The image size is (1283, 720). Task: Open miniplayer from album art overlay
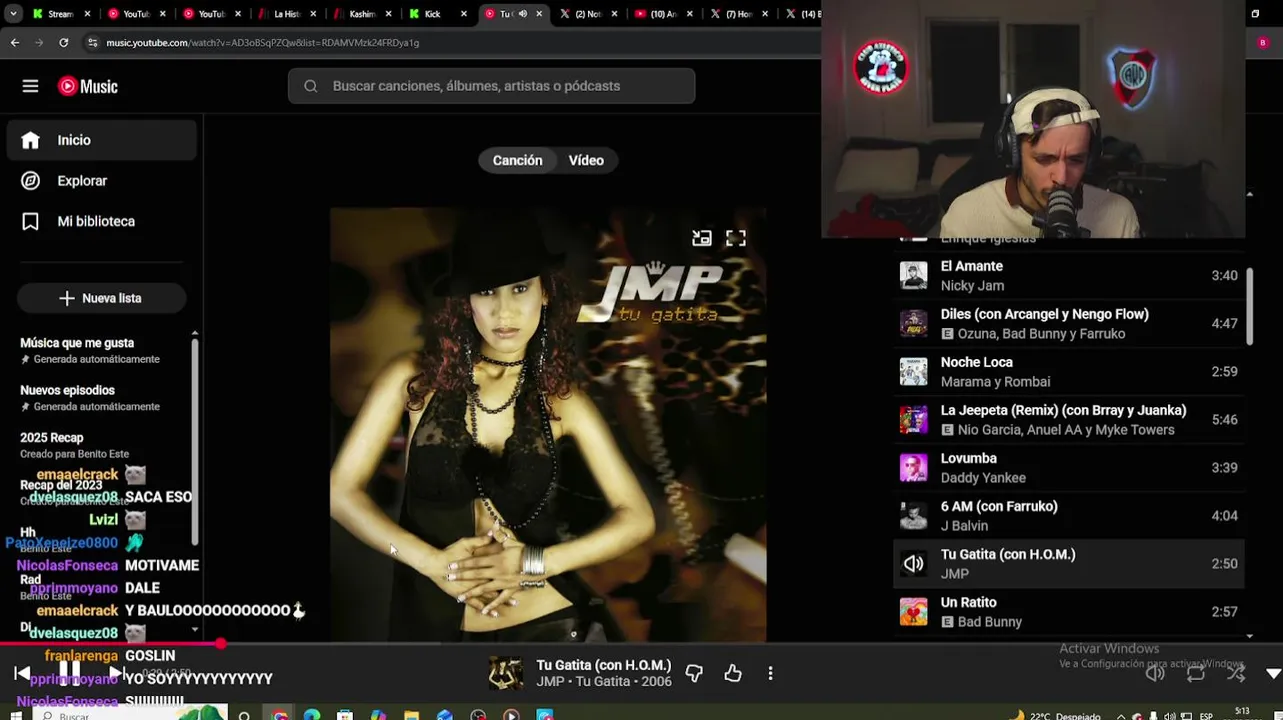(x=702, y=238)
